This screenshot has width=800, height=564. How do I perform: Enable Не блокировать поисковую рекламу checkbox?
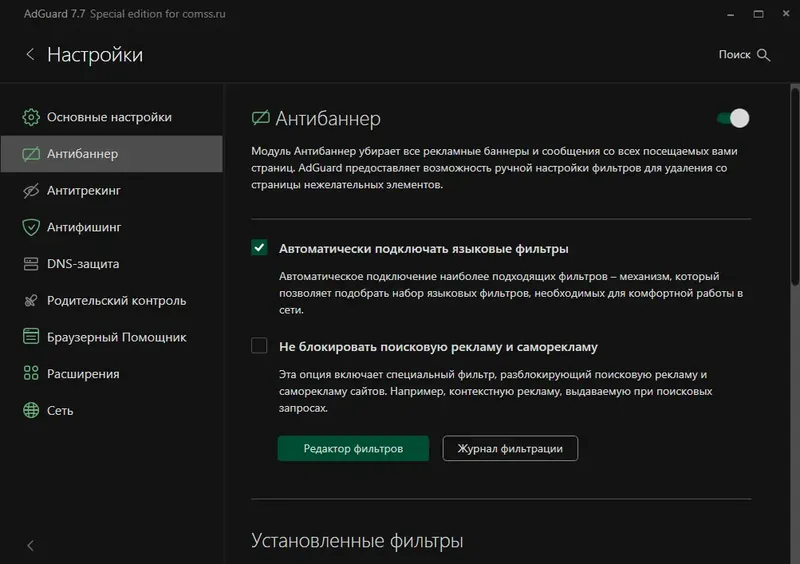point(259,346)
